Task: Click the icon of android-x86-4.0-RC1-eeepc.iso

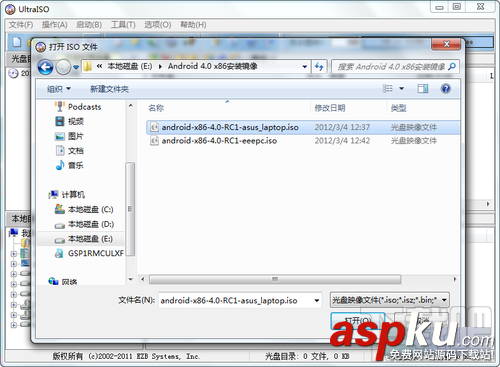Action: pyautogui.click(x=154, y=141)
